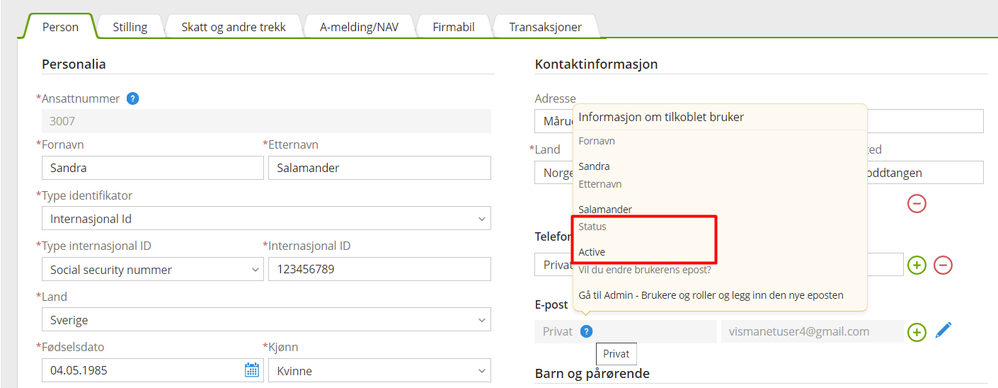The image size is (998, 388).
Task: Remove the address with the red minus icon
Action: coord(917,204)
